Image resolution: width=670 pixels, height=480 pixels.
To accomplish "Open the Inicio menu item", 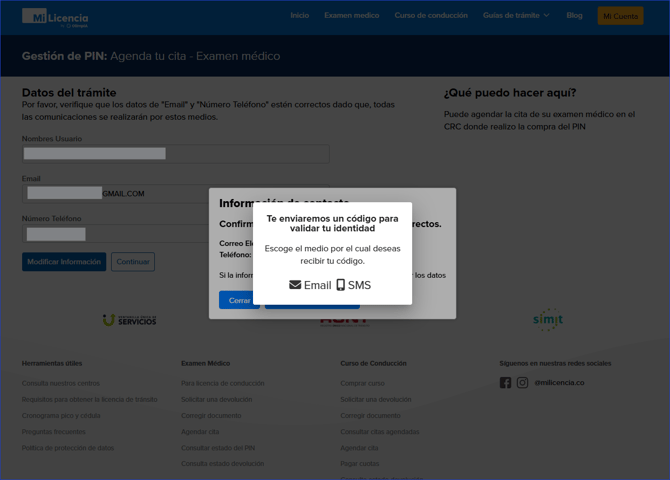I will 299,16.
